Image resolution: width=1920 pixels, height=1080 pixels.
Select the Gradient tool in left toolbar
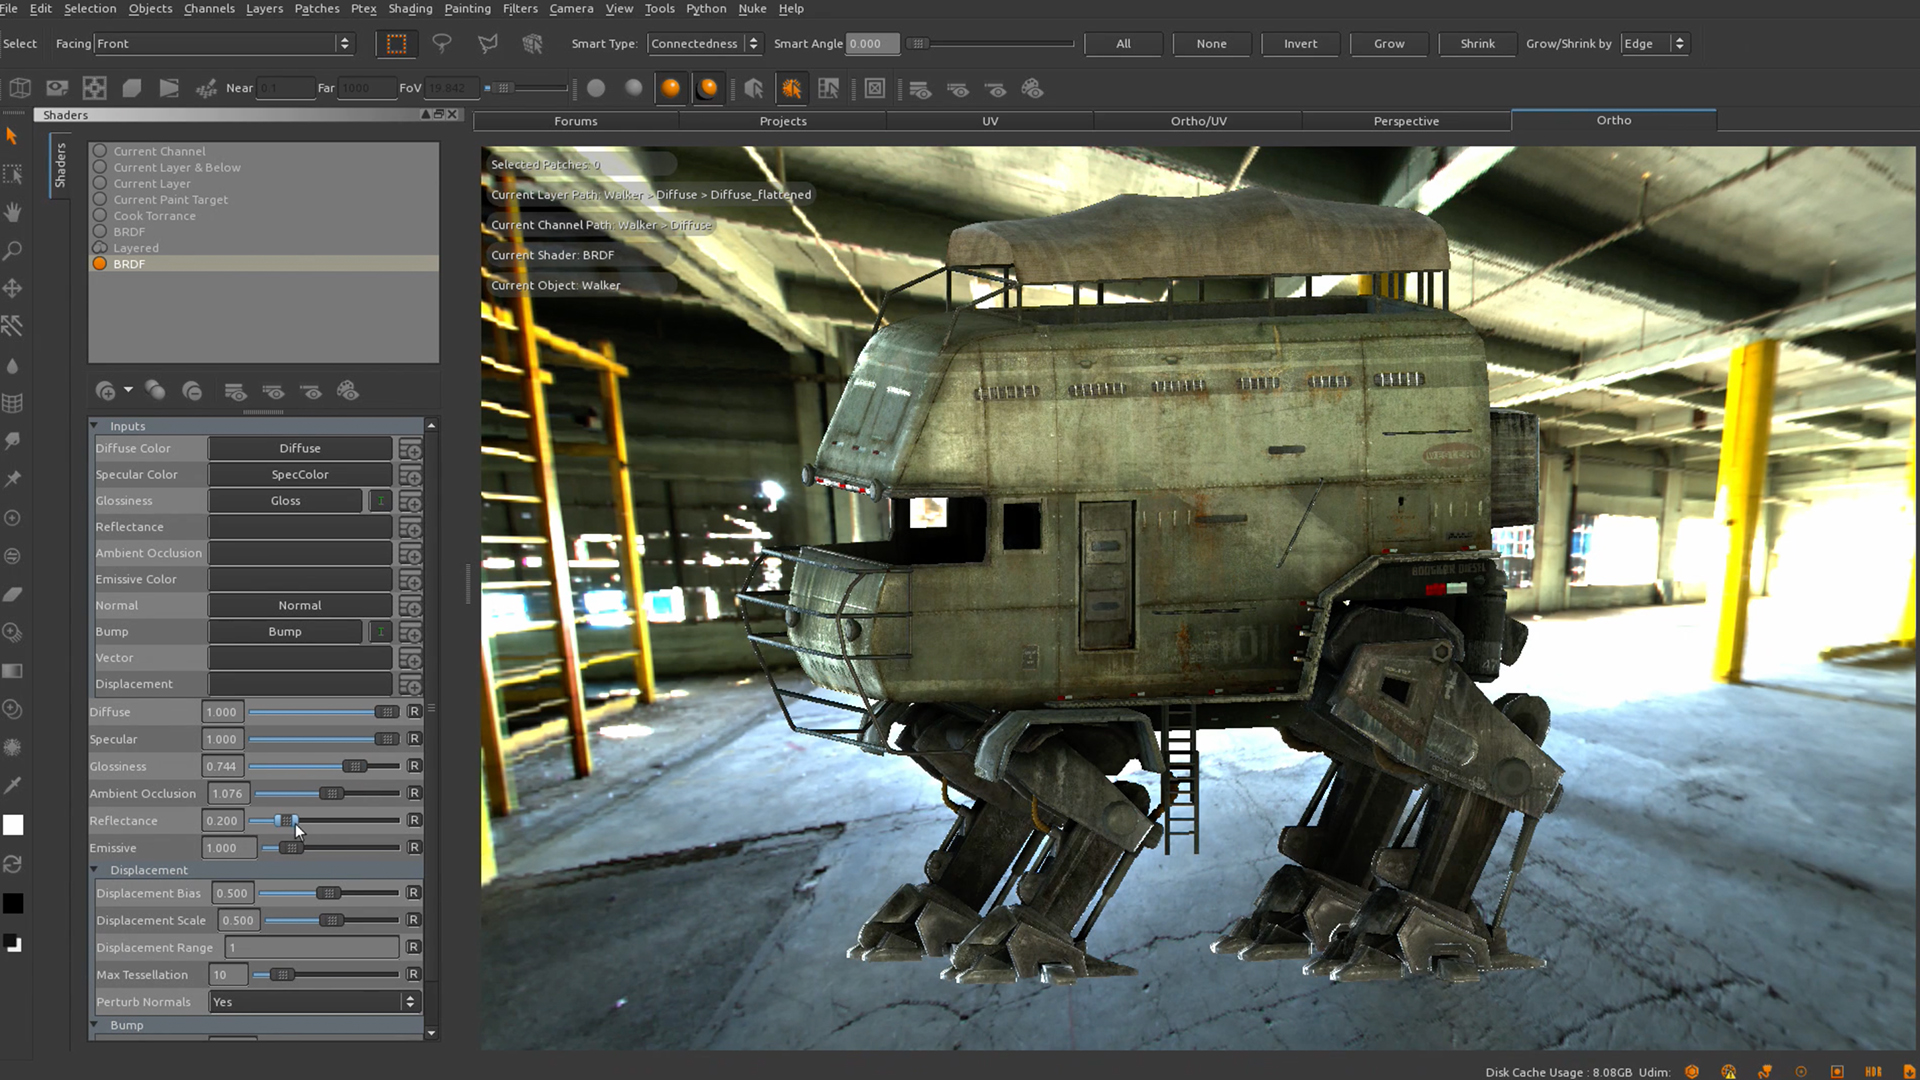(x=12, y=671)
